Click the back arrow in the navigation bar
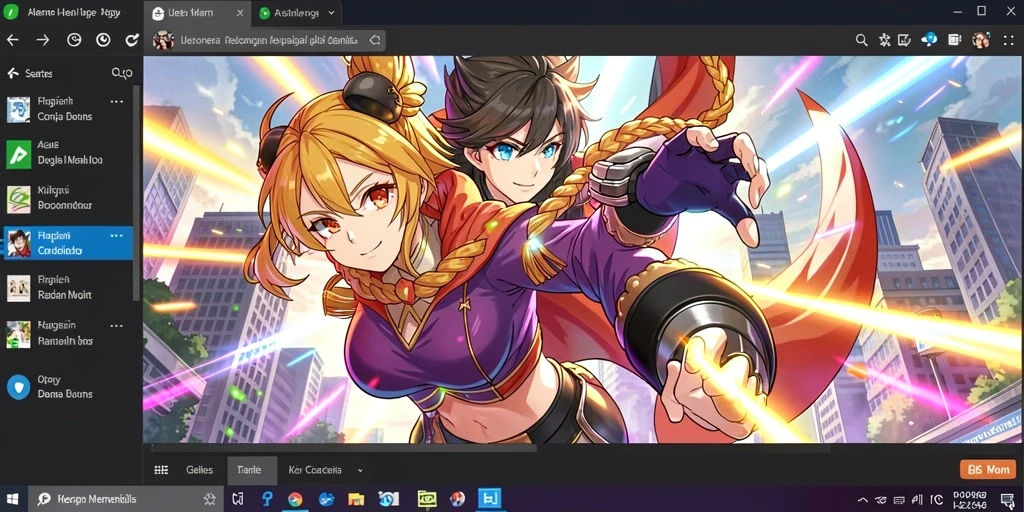This screenshot has width=1024, height=512. pyautogui.click(x=12, y=40)
